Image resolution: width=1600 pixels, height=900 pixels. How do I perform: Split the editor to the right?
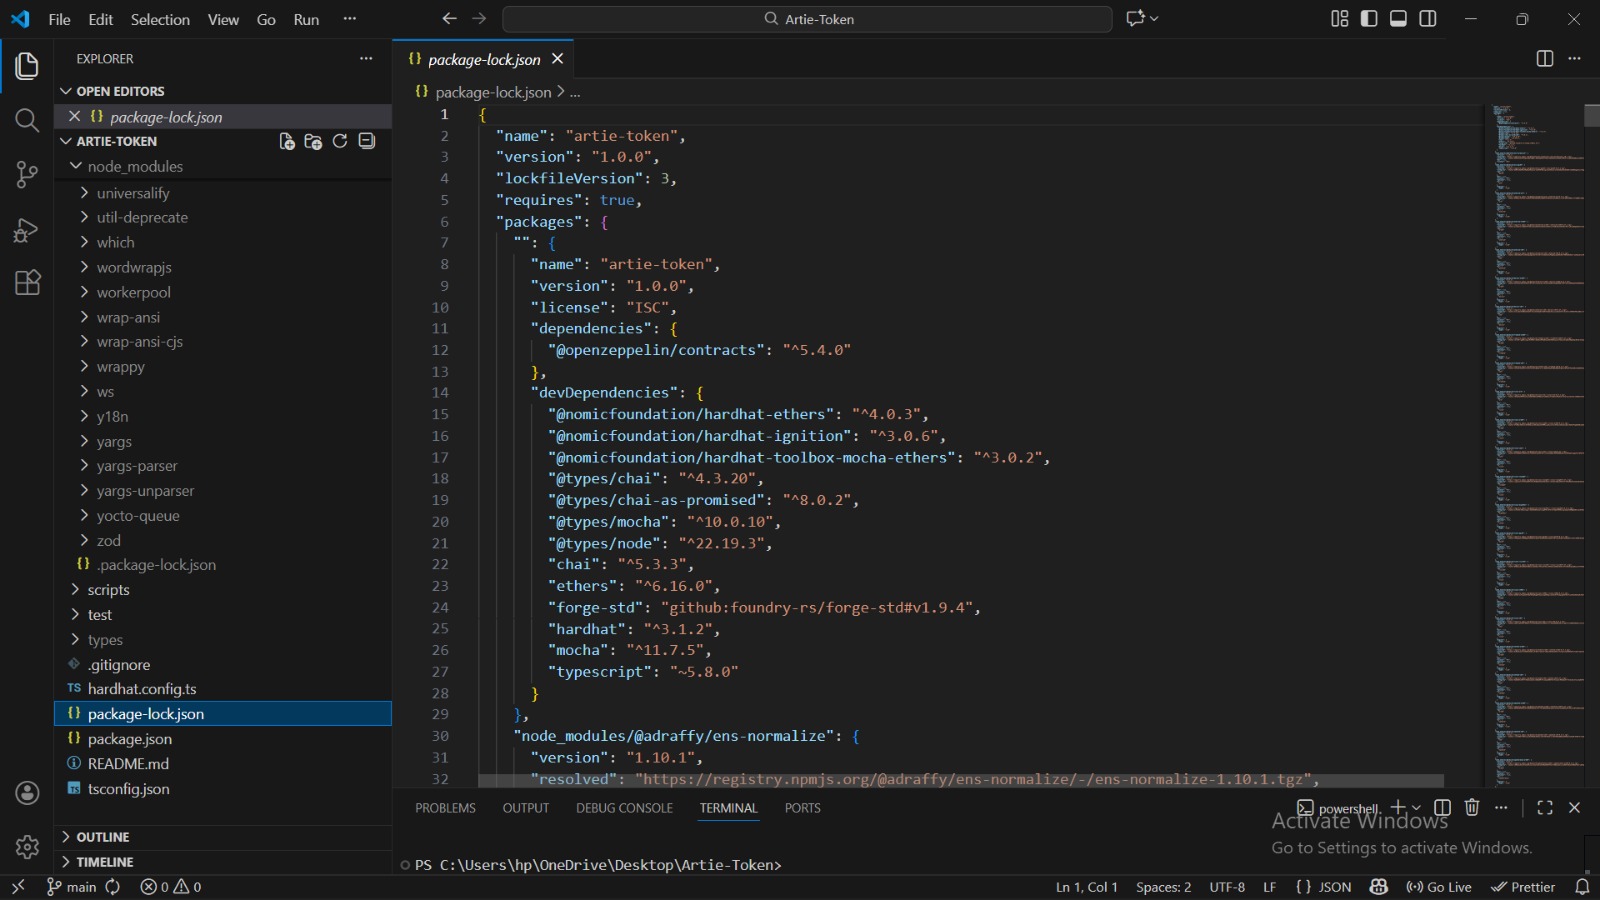1544,59
